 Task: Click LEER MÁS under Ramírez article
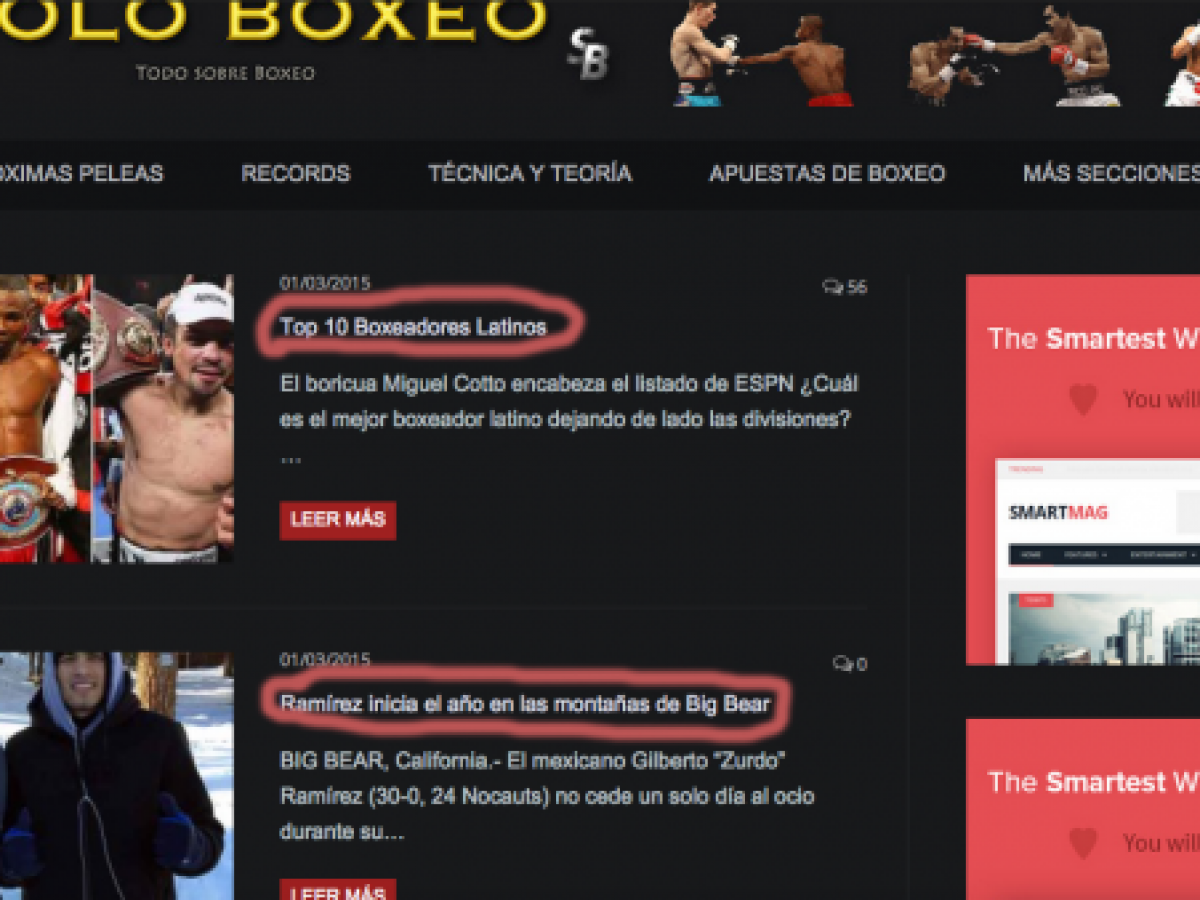coord(338,889)
